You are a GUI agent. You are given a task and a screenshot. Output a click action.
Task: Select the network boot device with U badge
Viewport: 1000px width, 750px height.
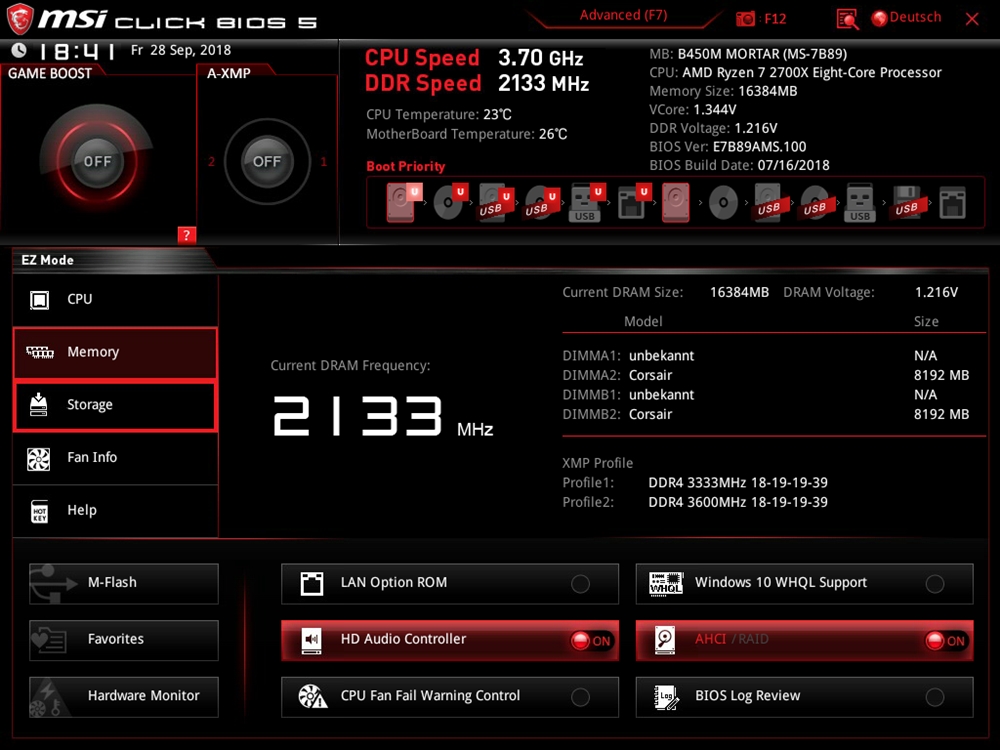(x=633, y=202)
